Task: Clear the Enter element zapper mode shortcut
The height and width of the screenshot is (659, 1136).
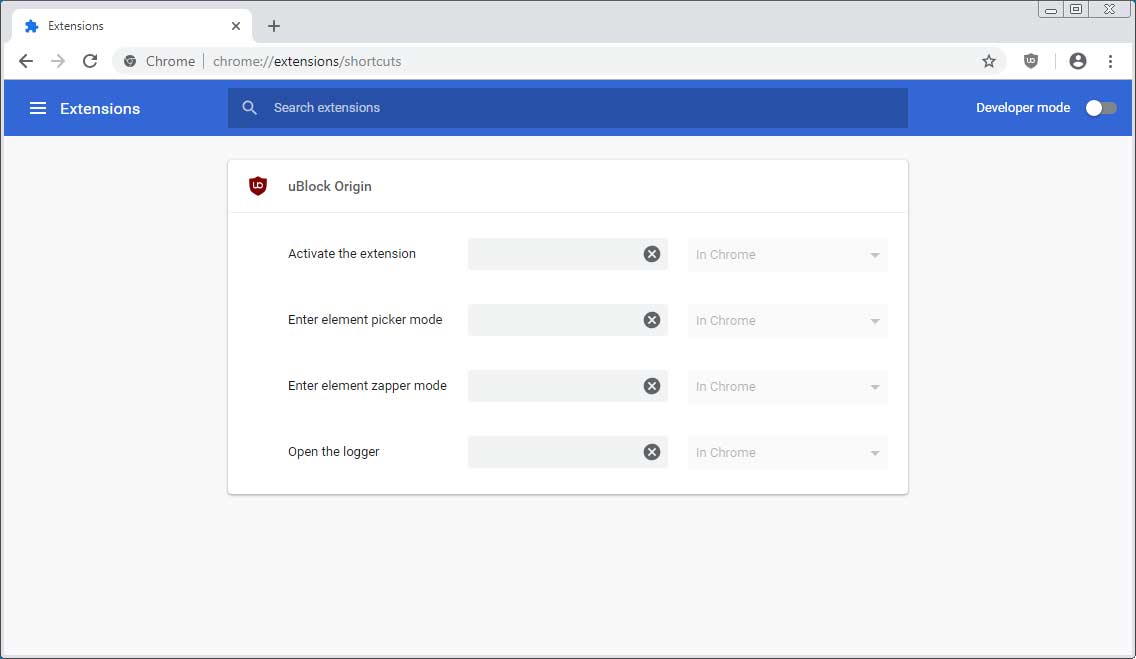Action: [652, 386]
